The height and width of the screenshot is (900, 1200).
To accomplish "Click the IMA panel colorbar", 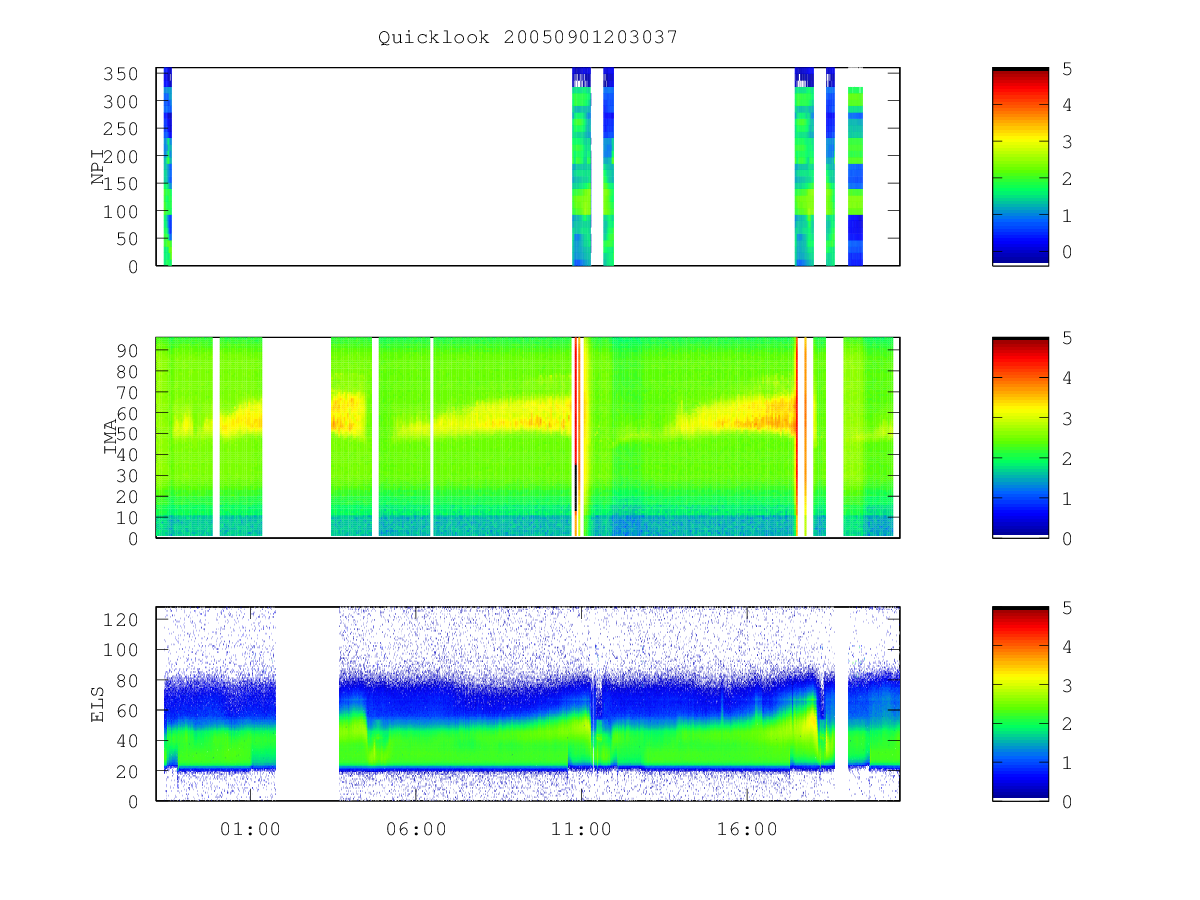I will (1020, 437).
